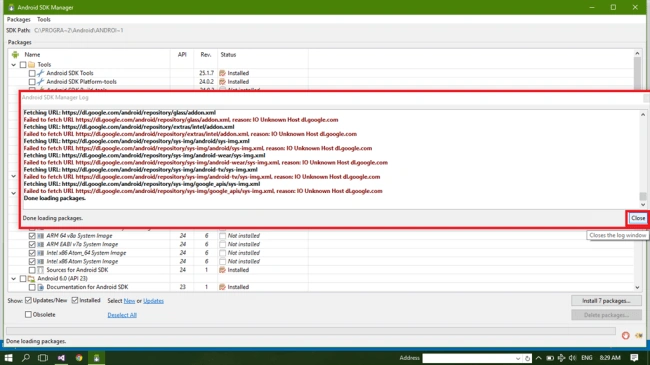Check the Android SDK Platform-tools checkbox
The image size is (650, 365).
[32, 82]
